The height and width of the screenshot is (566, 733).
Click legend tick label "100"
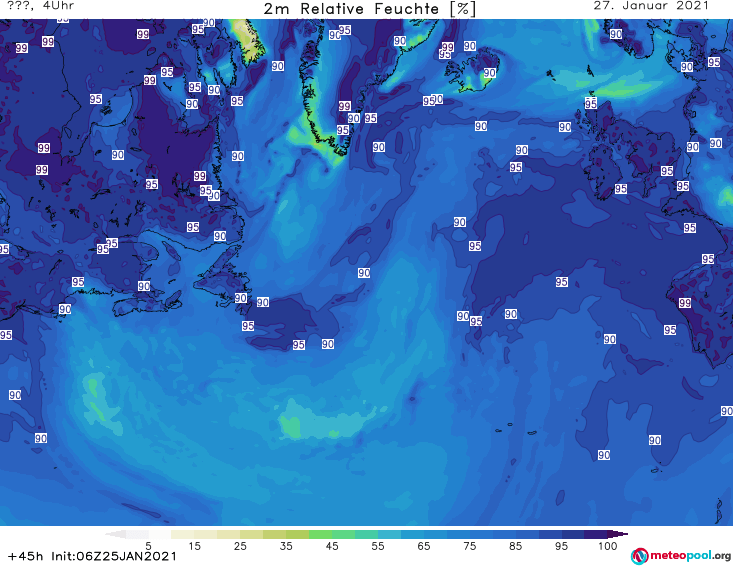(607, 546)
